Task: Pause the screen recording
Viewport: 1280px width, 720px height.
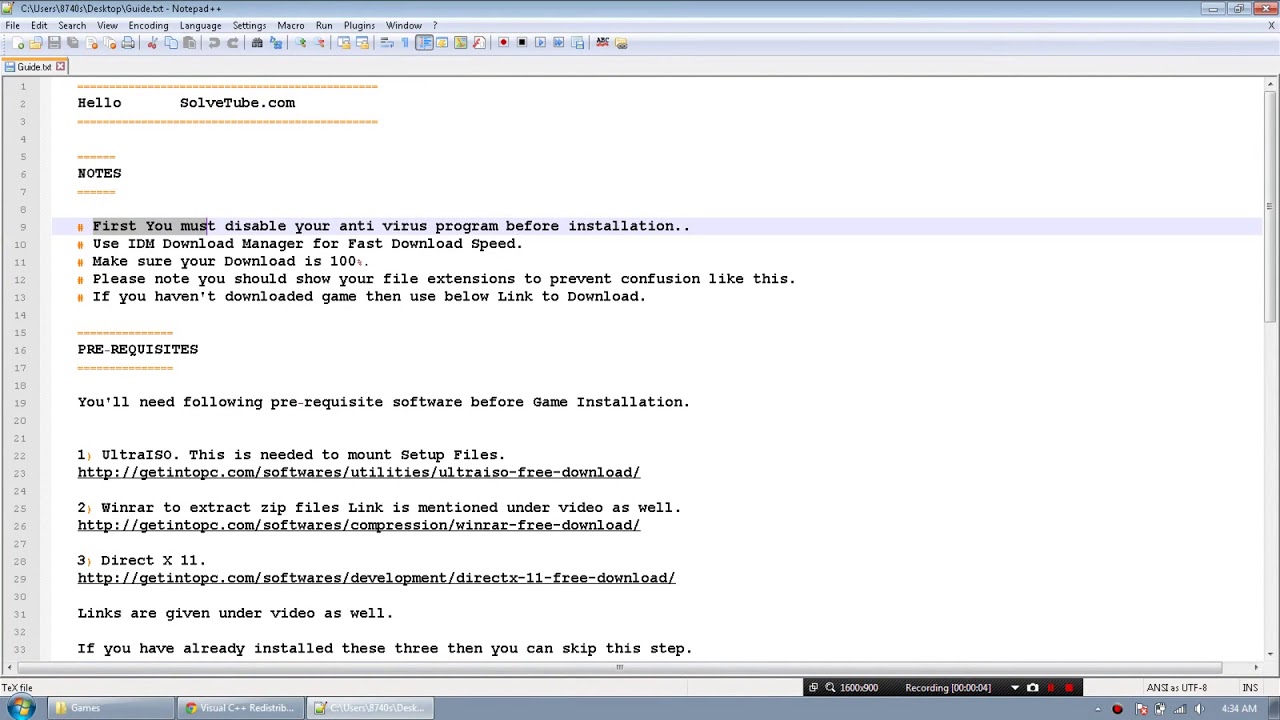Action: tap(1051, 688)
